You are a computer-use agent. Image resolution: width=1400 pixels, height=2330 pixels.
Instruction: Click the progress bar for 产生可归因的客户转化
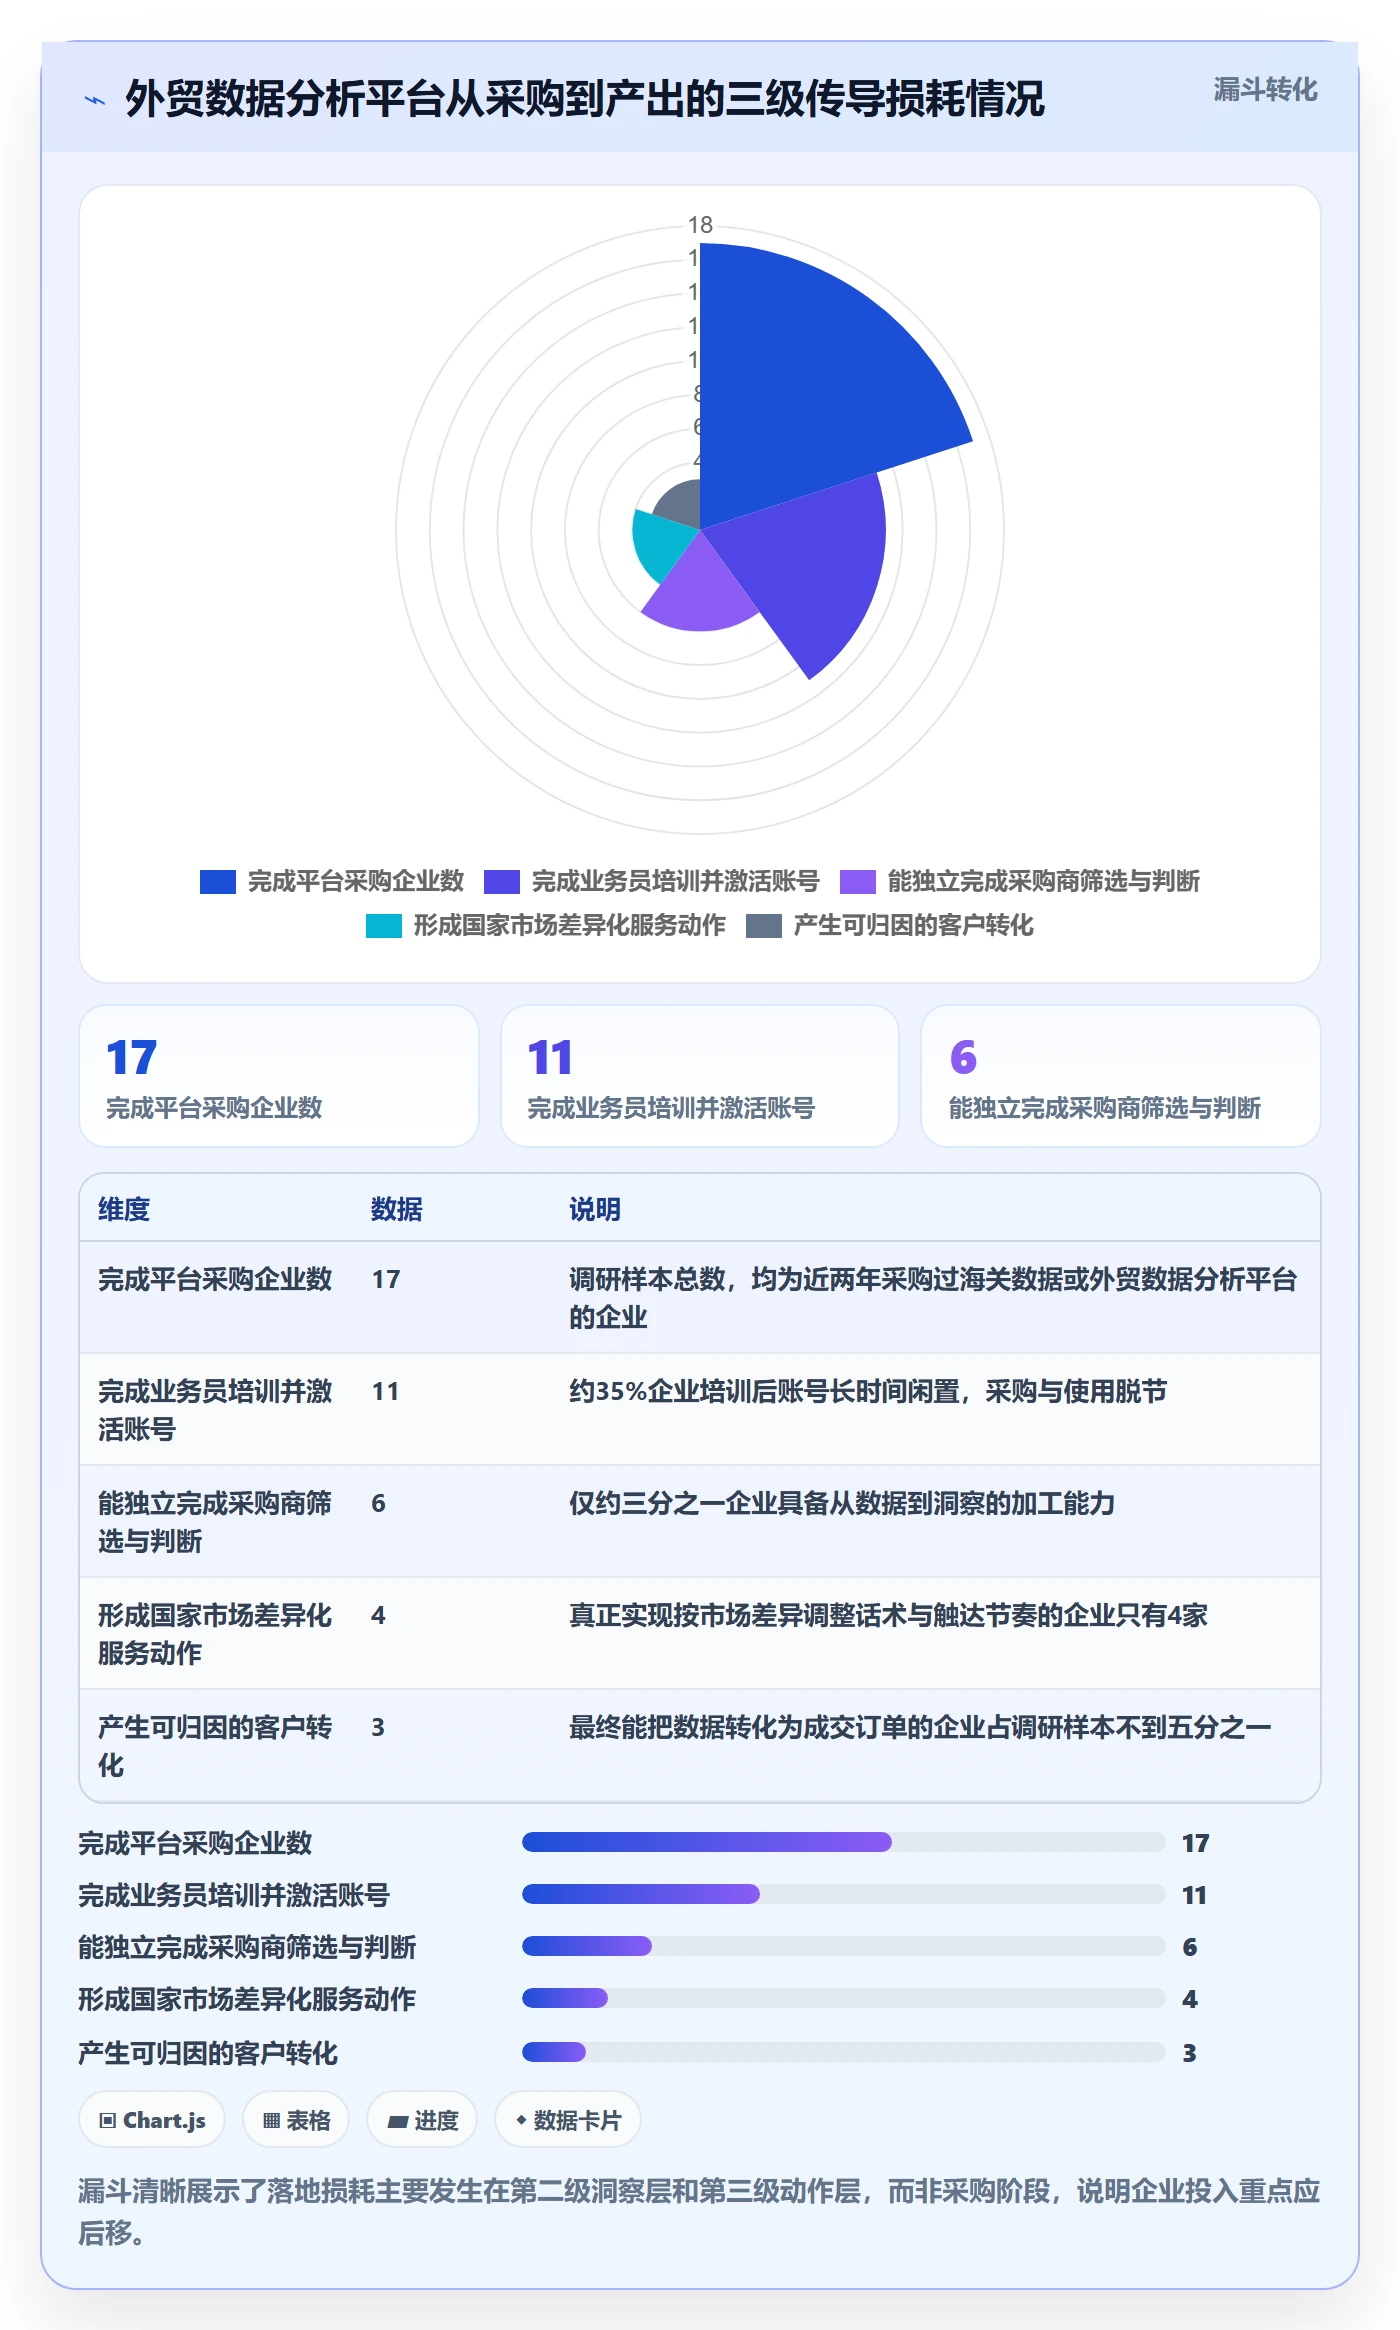click(x=844, y=2052)
